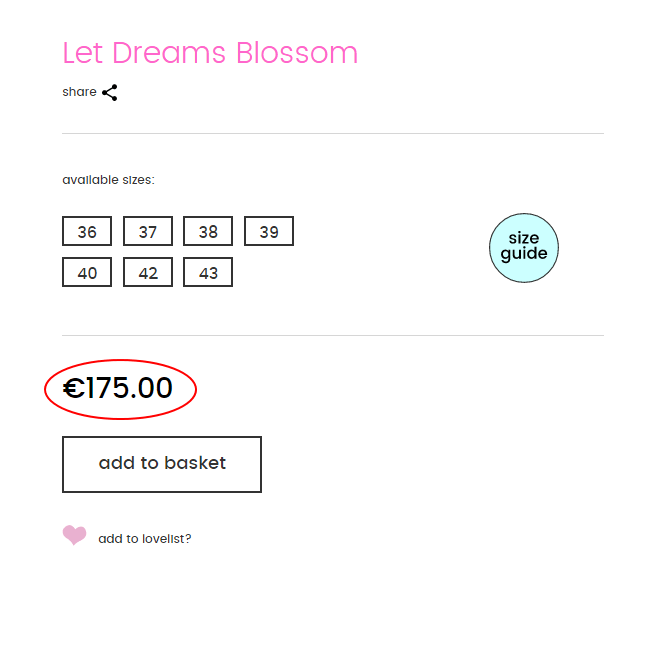The width and height of the screenshot is (661, 663).
Task: Select size 36
Action: [87, 232]
